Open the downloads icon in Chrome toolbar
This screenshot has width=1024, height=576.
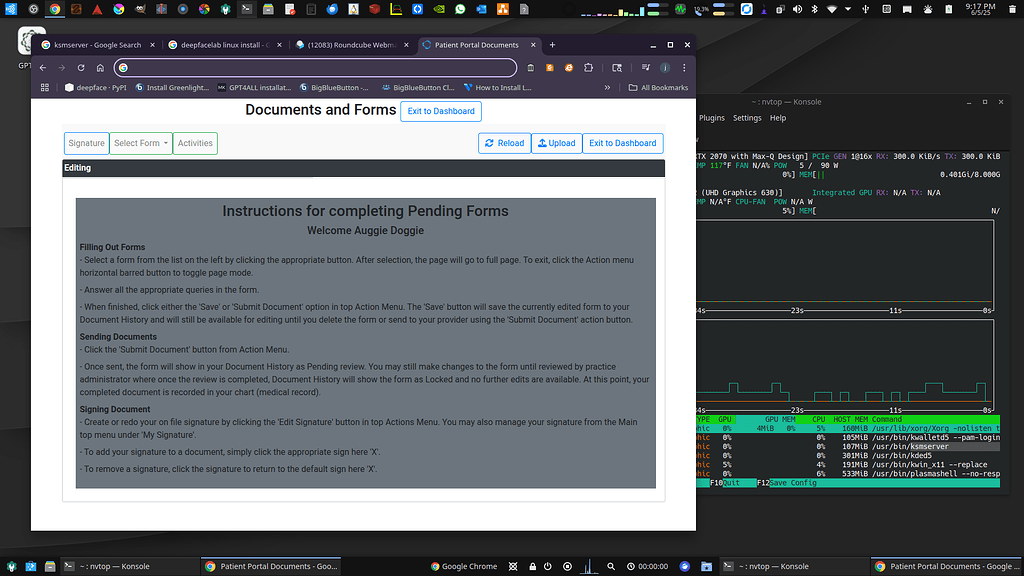coord(617,68)
